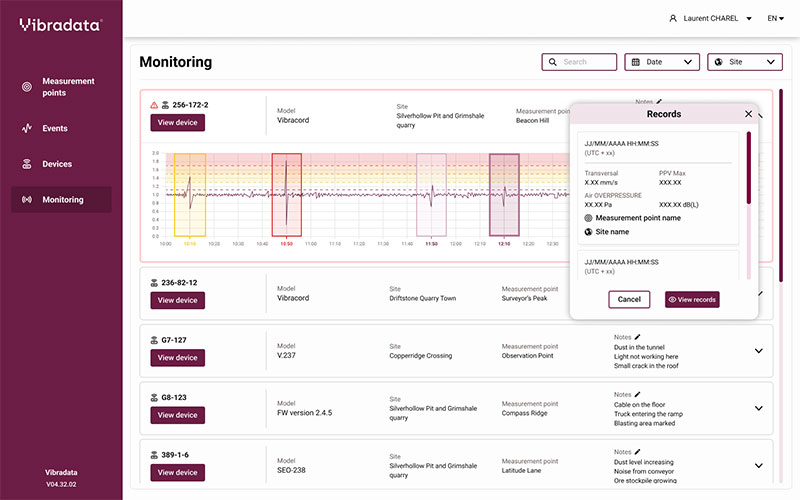Click the Vibradata logo
The height and width of the screenshot is (500, 800).
[x=59, y=24]
